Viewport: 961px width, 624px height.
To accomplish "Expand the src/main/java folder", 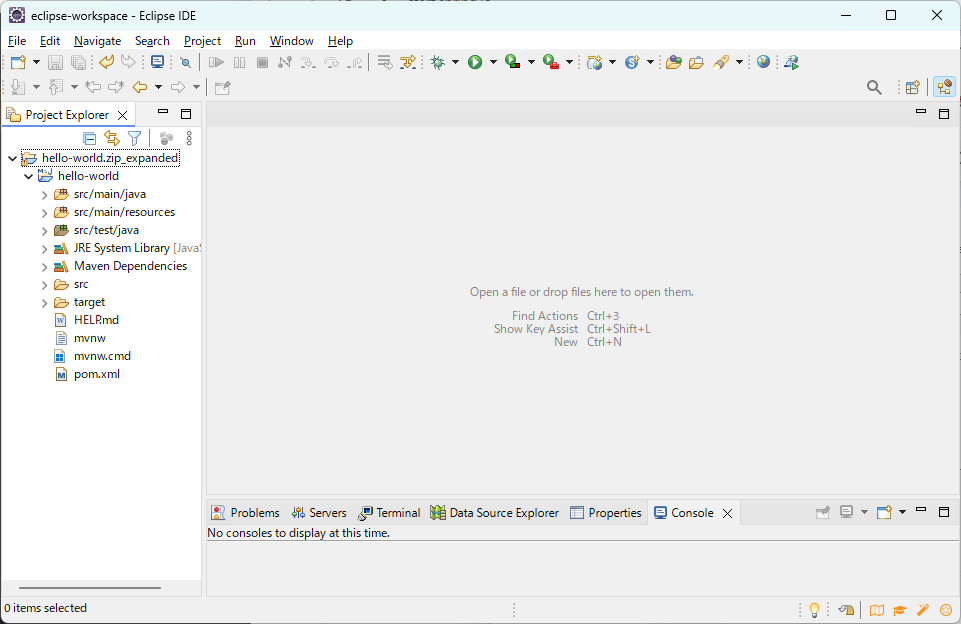I will tap(44, 195).
